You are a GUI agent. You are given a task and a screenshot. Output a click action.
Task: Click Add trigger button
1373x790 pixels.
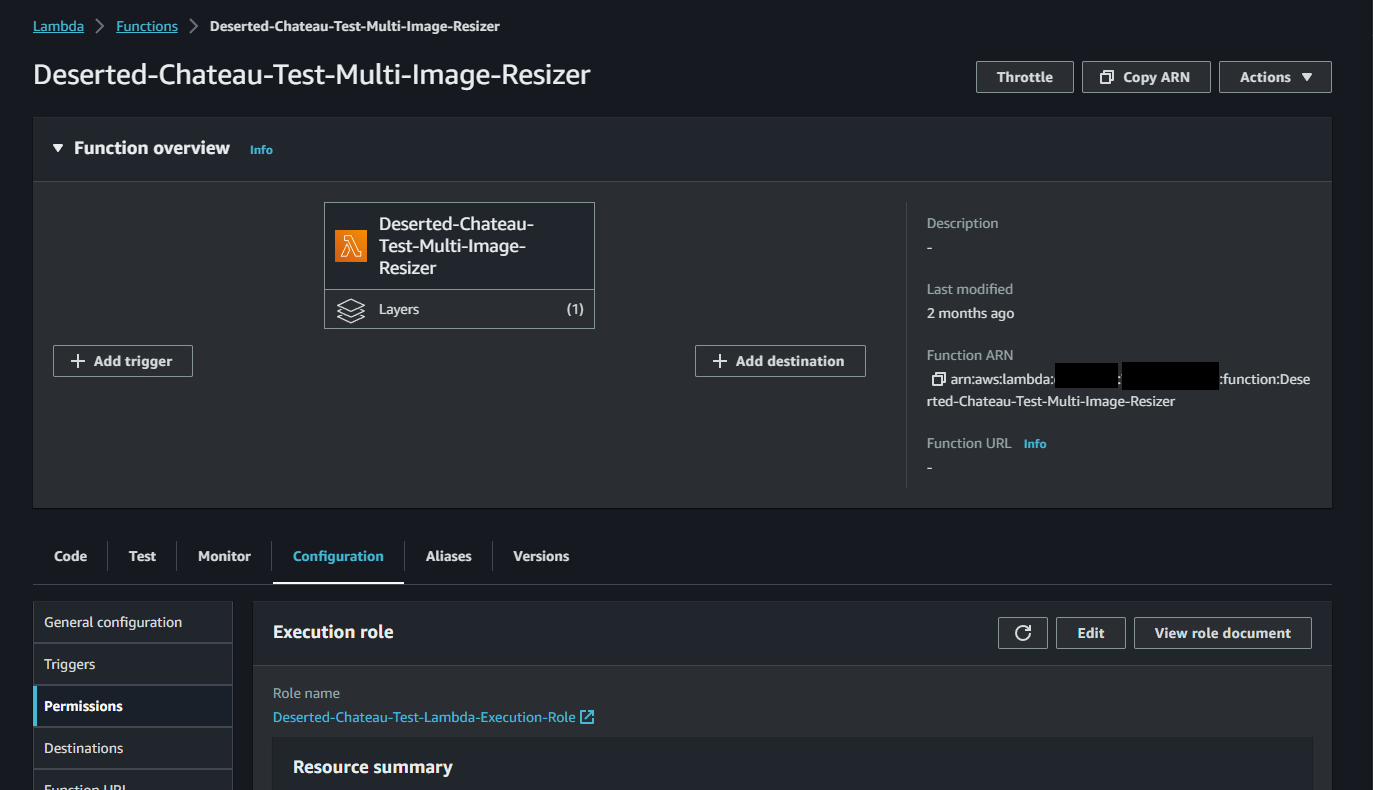click(x=122, y=361)
